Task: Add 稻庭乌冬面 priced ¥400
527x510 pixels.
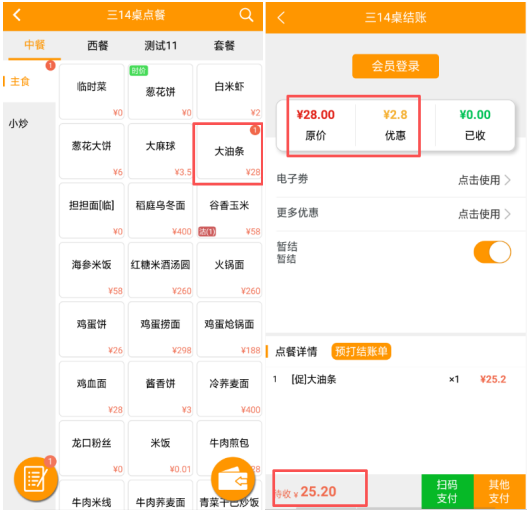Action: [x=161, y=210]
